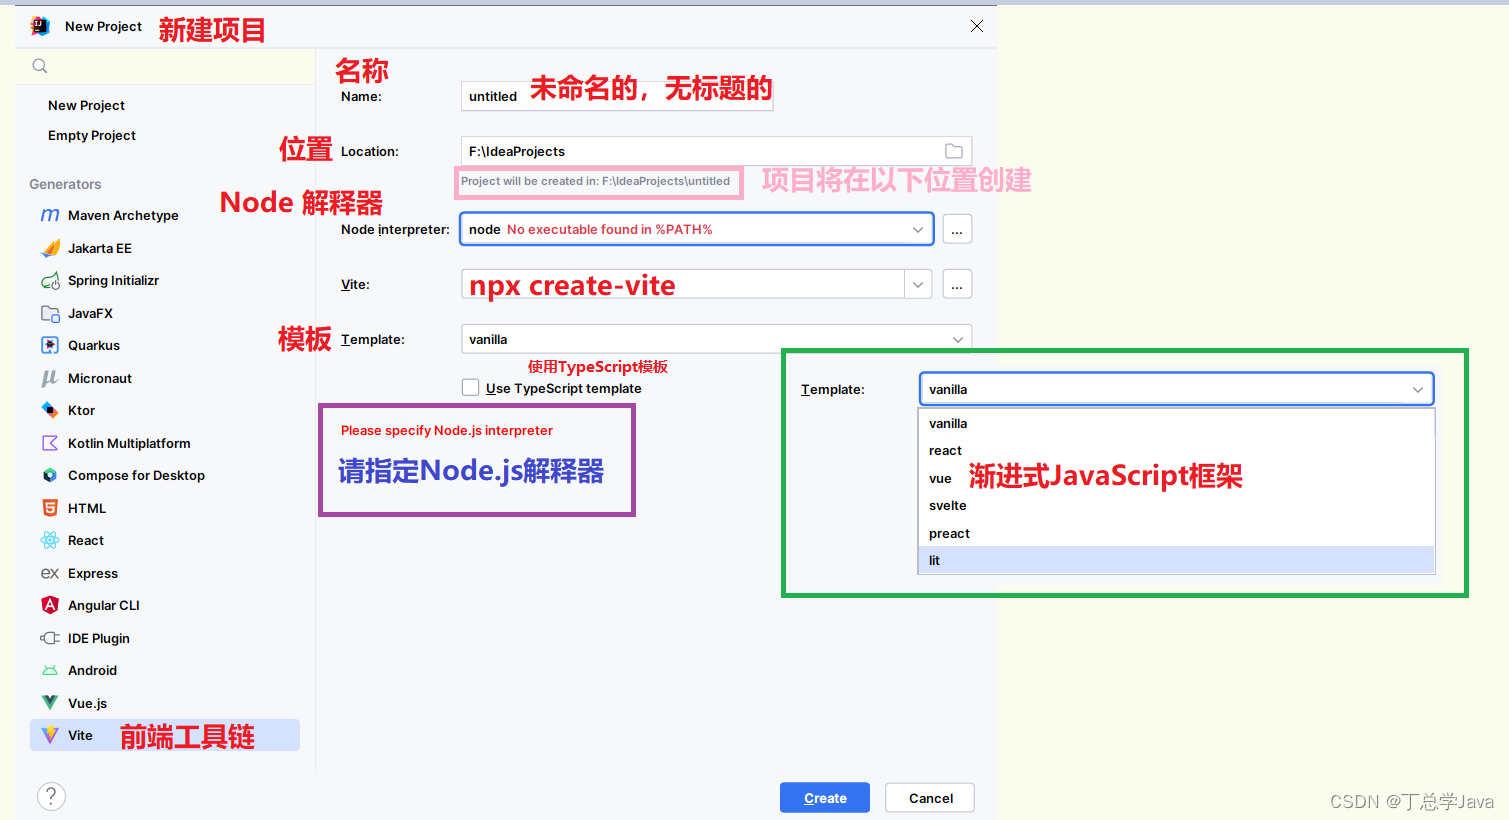
Task: Click the Quarkus generator icon
Action: pos(50,345)
